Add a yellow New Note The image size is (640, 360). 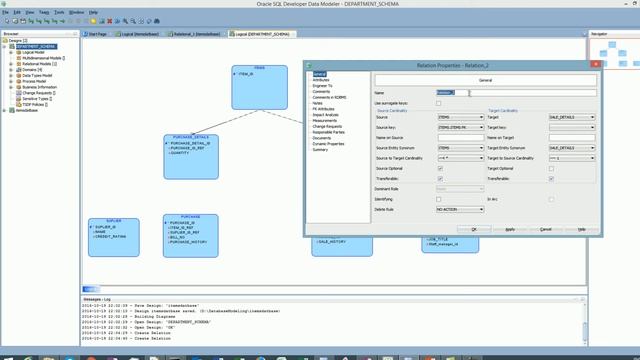pos(93,21)
